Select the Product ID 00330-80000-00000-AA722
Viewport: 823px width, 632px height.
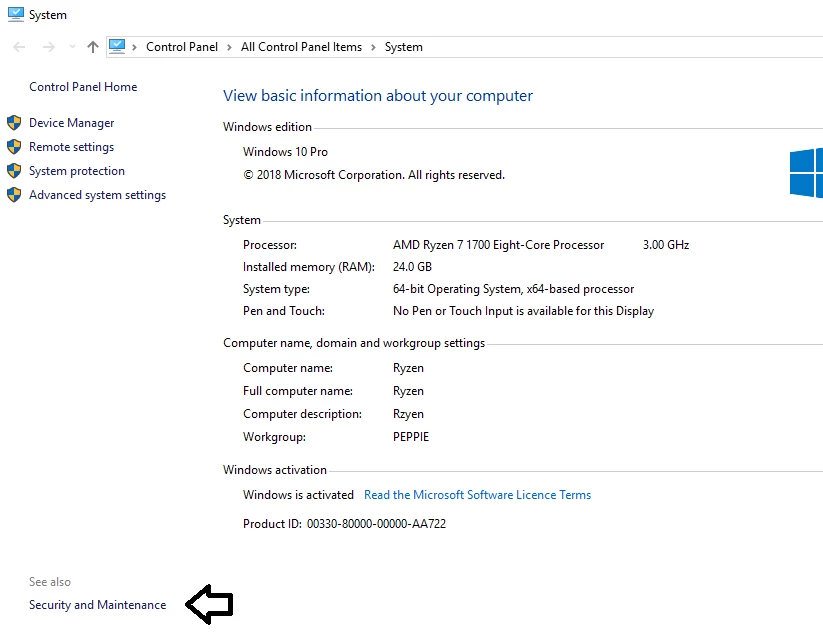(376, 524)
